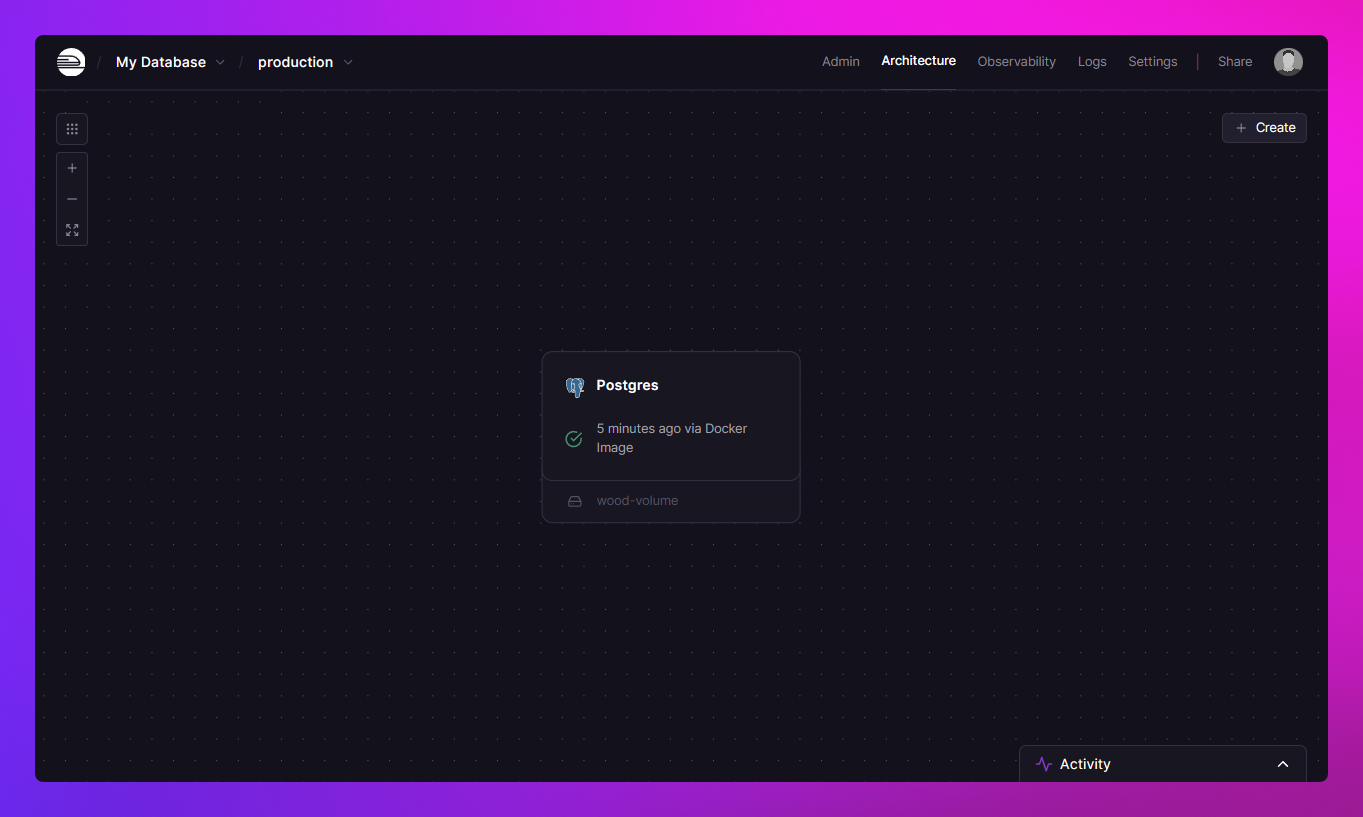Click the plus icon in Create button

pos(1241,128)
